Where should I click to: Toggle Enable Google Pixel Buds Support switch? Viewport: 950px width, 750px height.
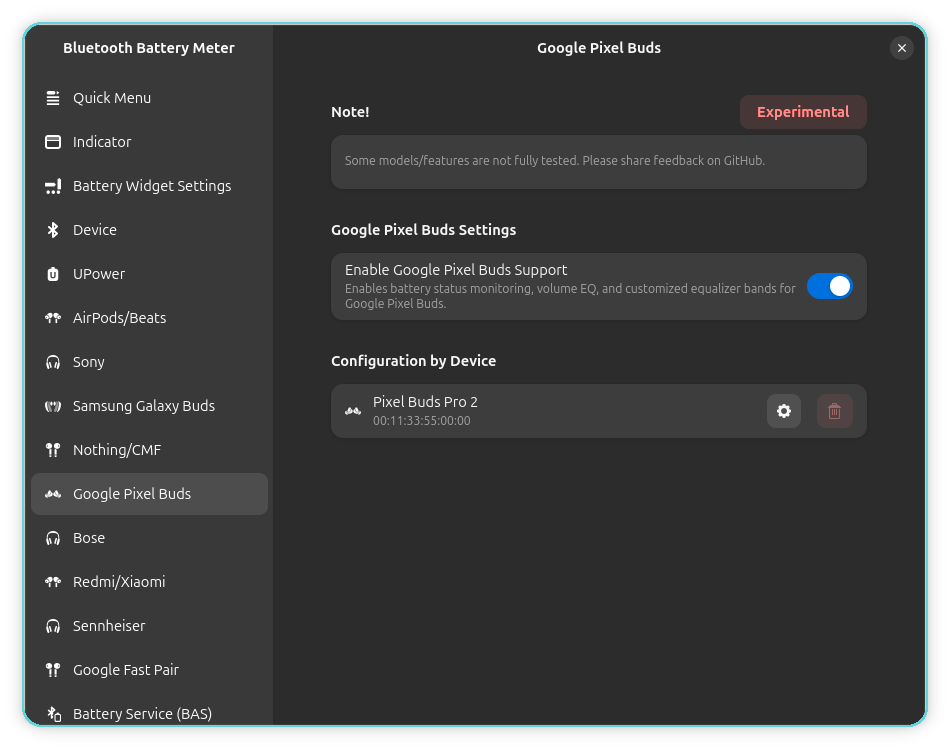829,287
